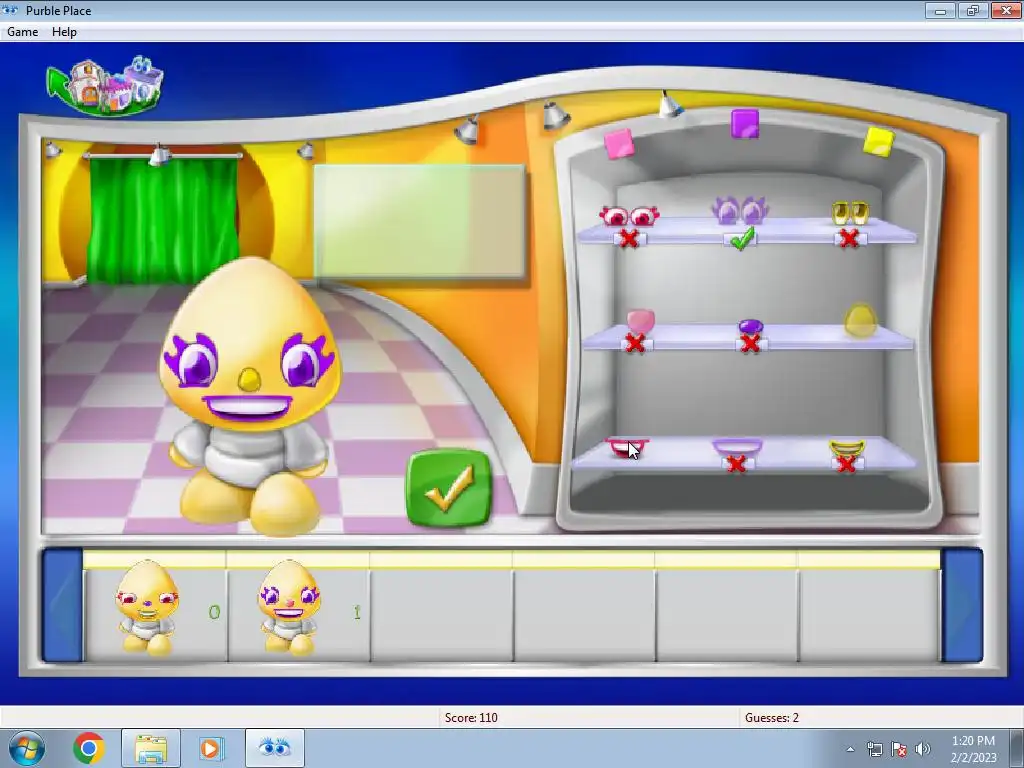Select the pink color block above shelves

point(619,144)
